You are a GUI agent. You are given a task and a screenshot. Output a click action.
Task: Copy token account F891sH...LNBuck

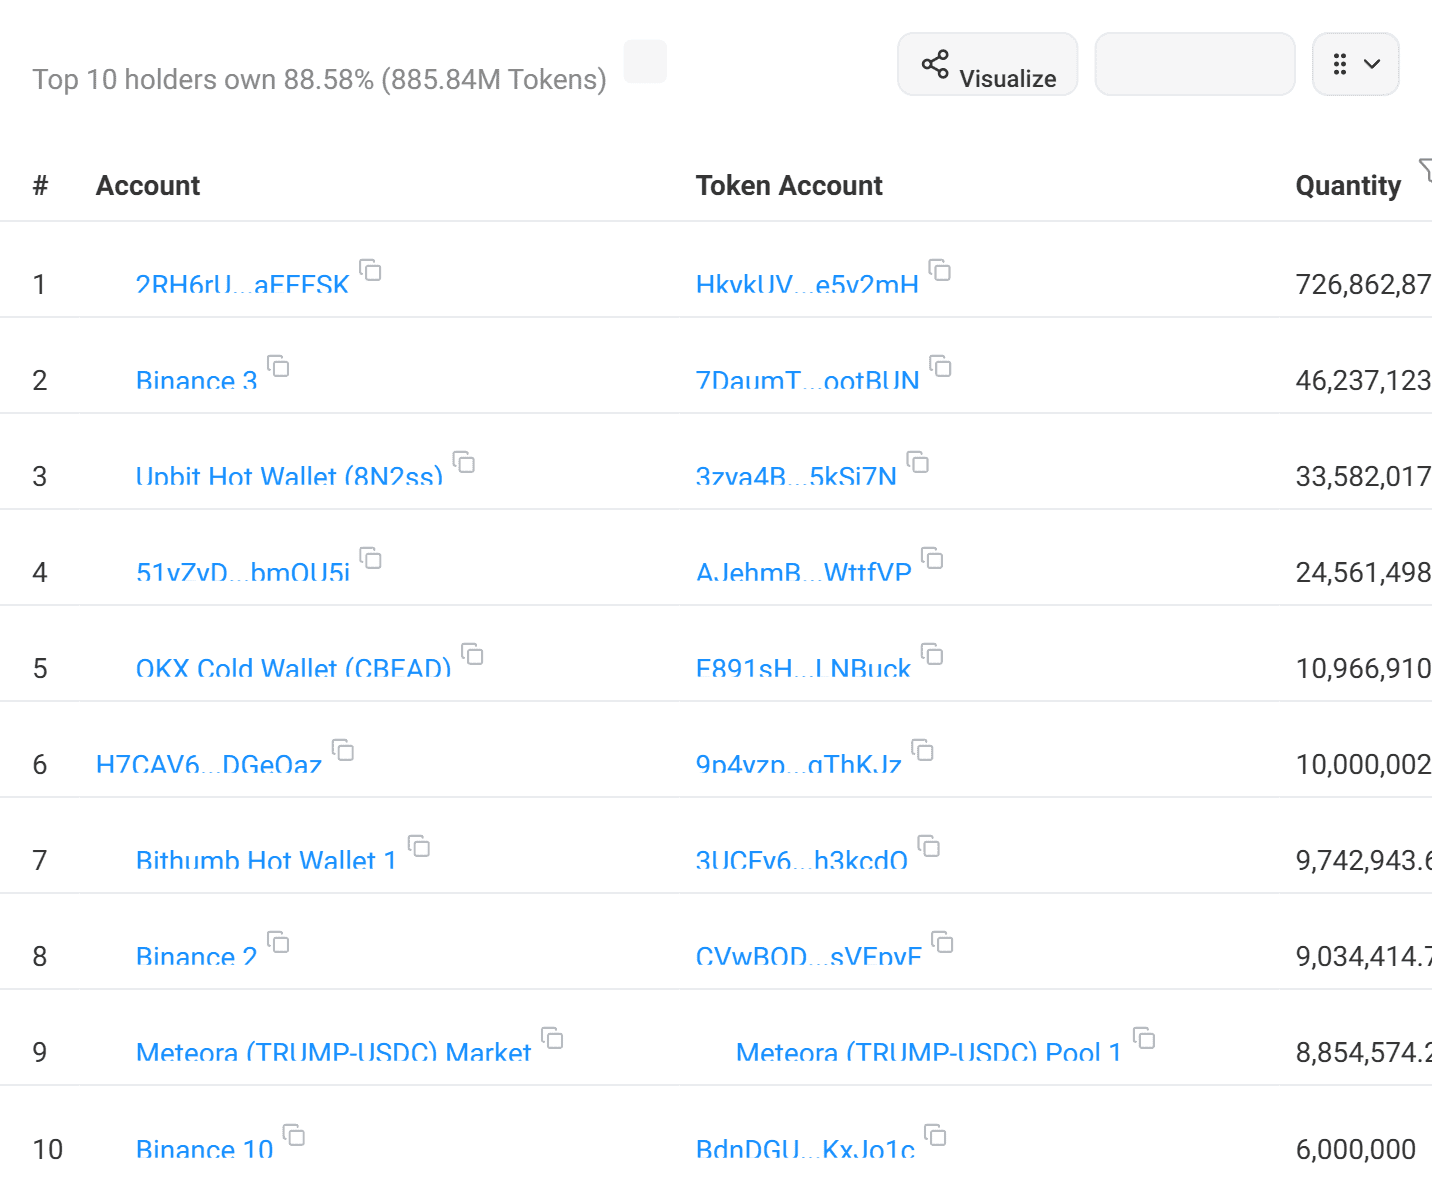click(933, 654)
